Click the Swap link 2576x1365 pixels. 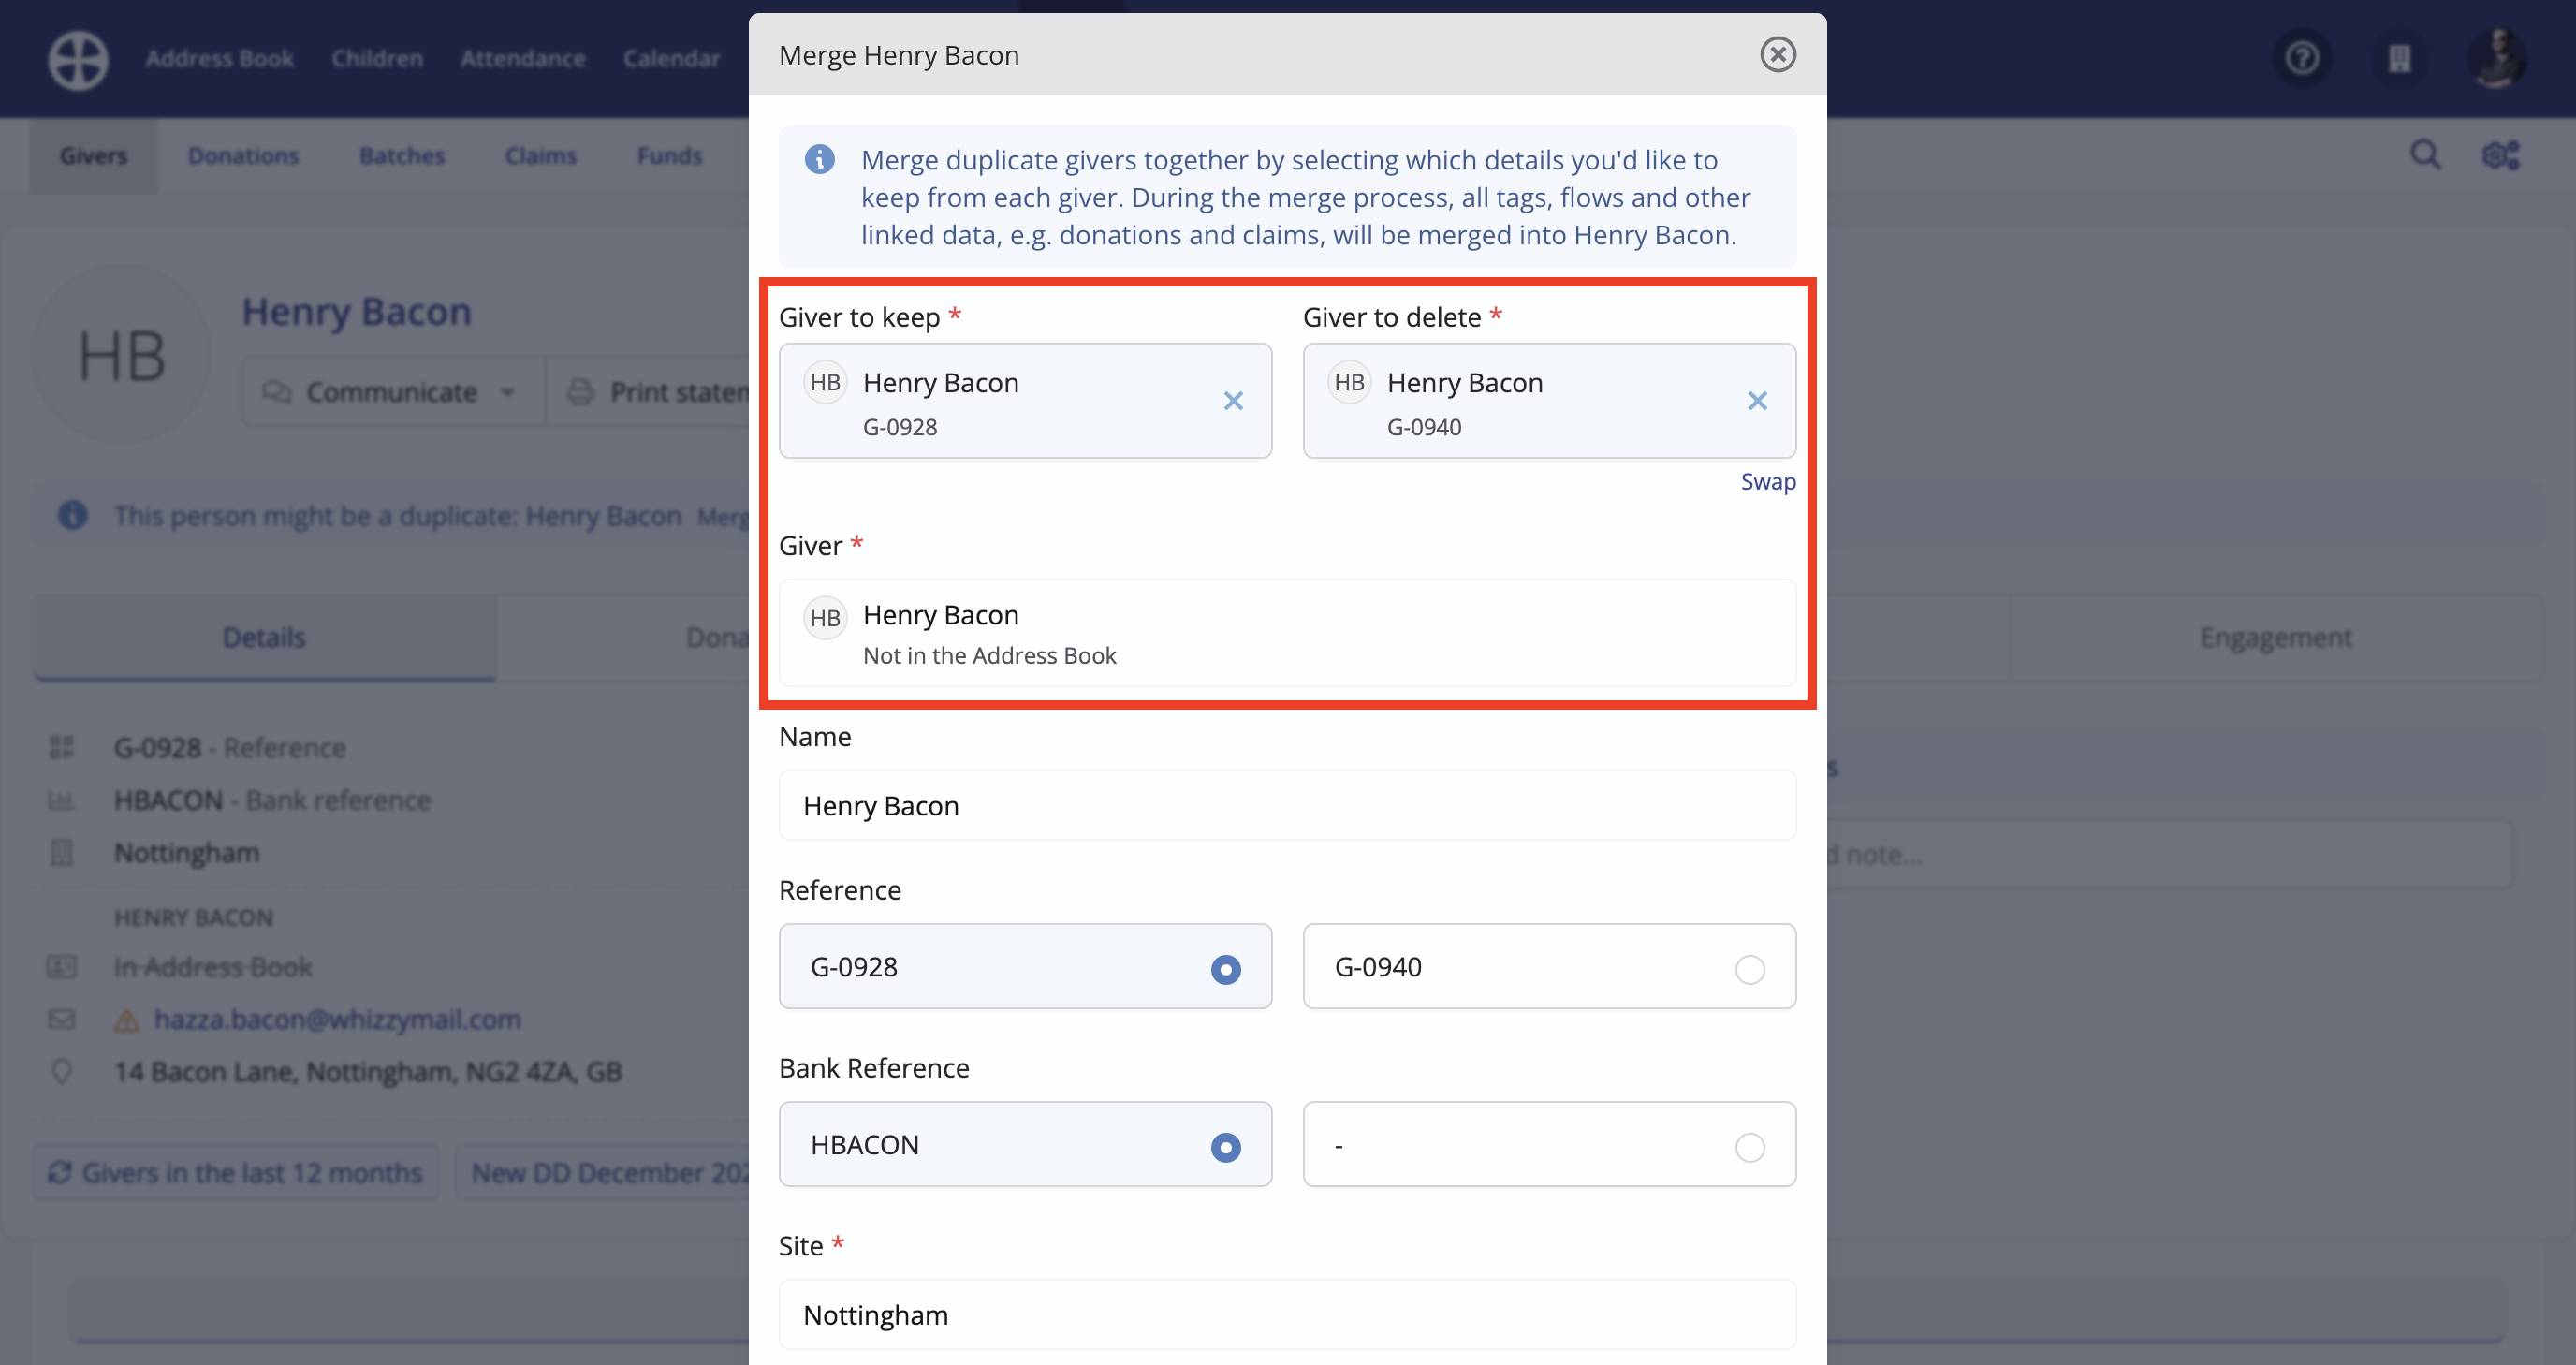tap(1767, 482)
